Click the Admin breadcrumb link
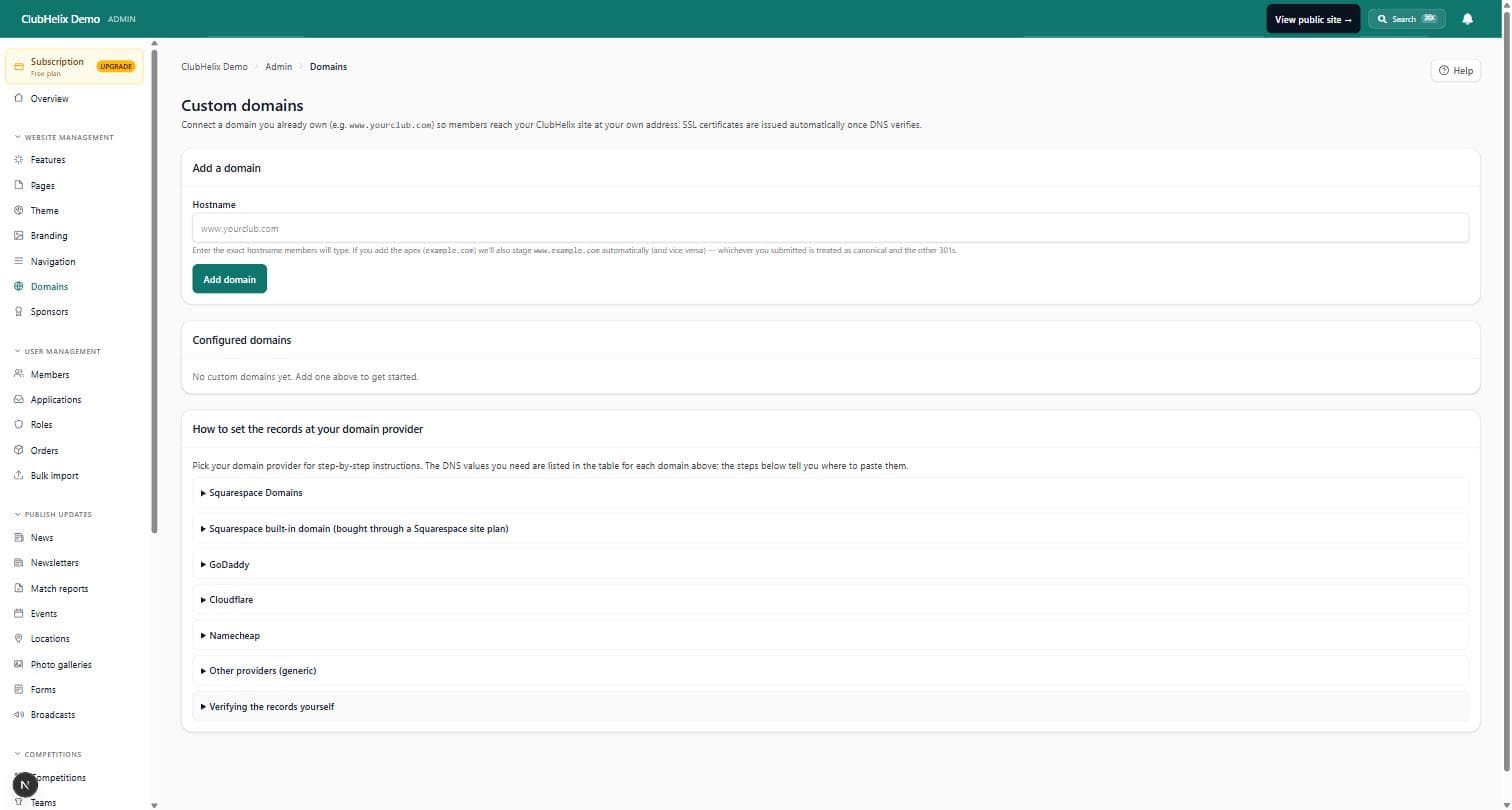The width and height of the screenshot is (1512, 810). point(278,67)
